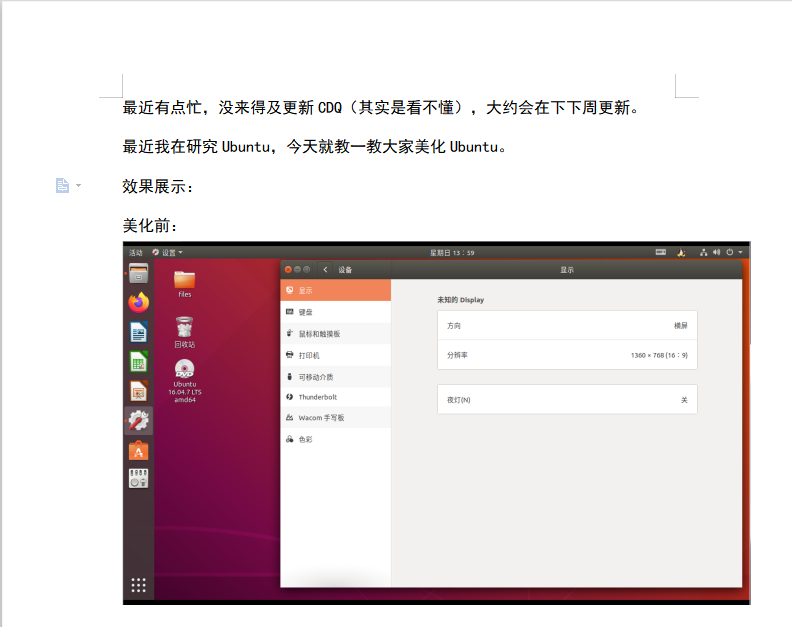Screen dimensions: 792x627
Task: Click the 设备 title in the Settings header
Action: (345, 270)
